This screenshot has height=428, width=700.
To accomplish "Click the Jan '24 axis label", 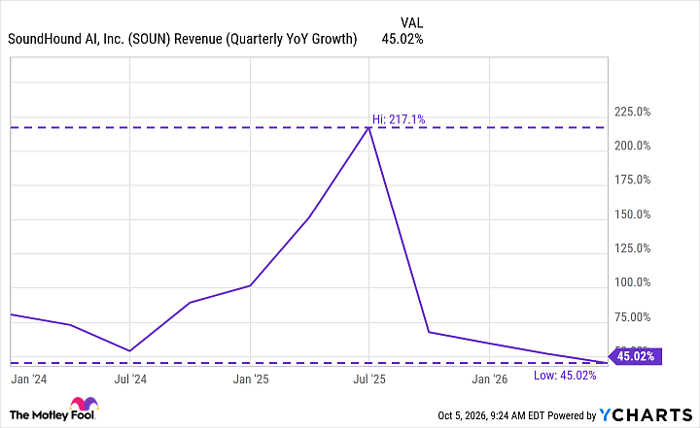I will click(x=29, y=379).
